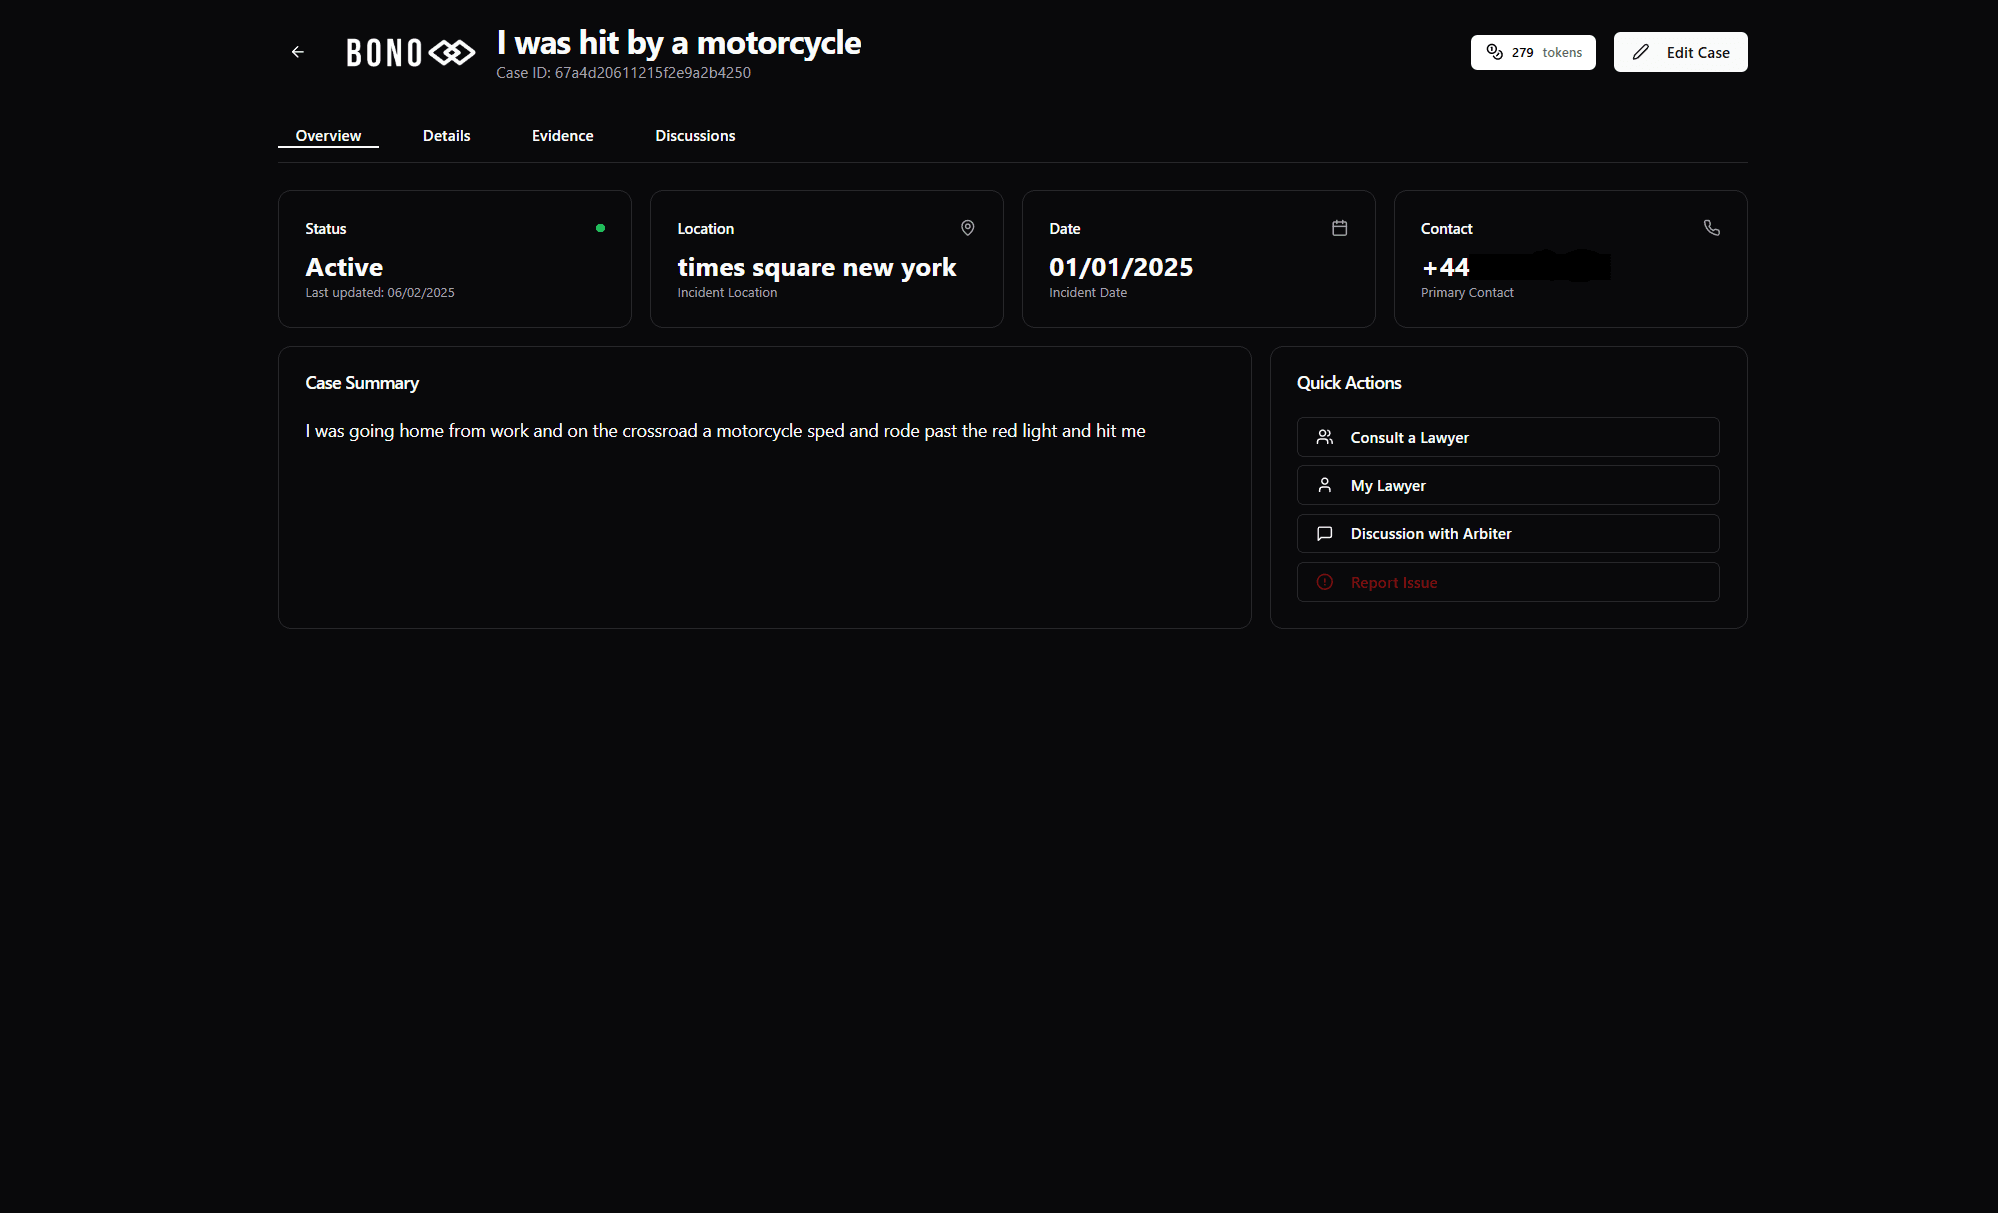Click the BONO logo
Viewport: 1998px width, 1213px height.
point(410,52)
